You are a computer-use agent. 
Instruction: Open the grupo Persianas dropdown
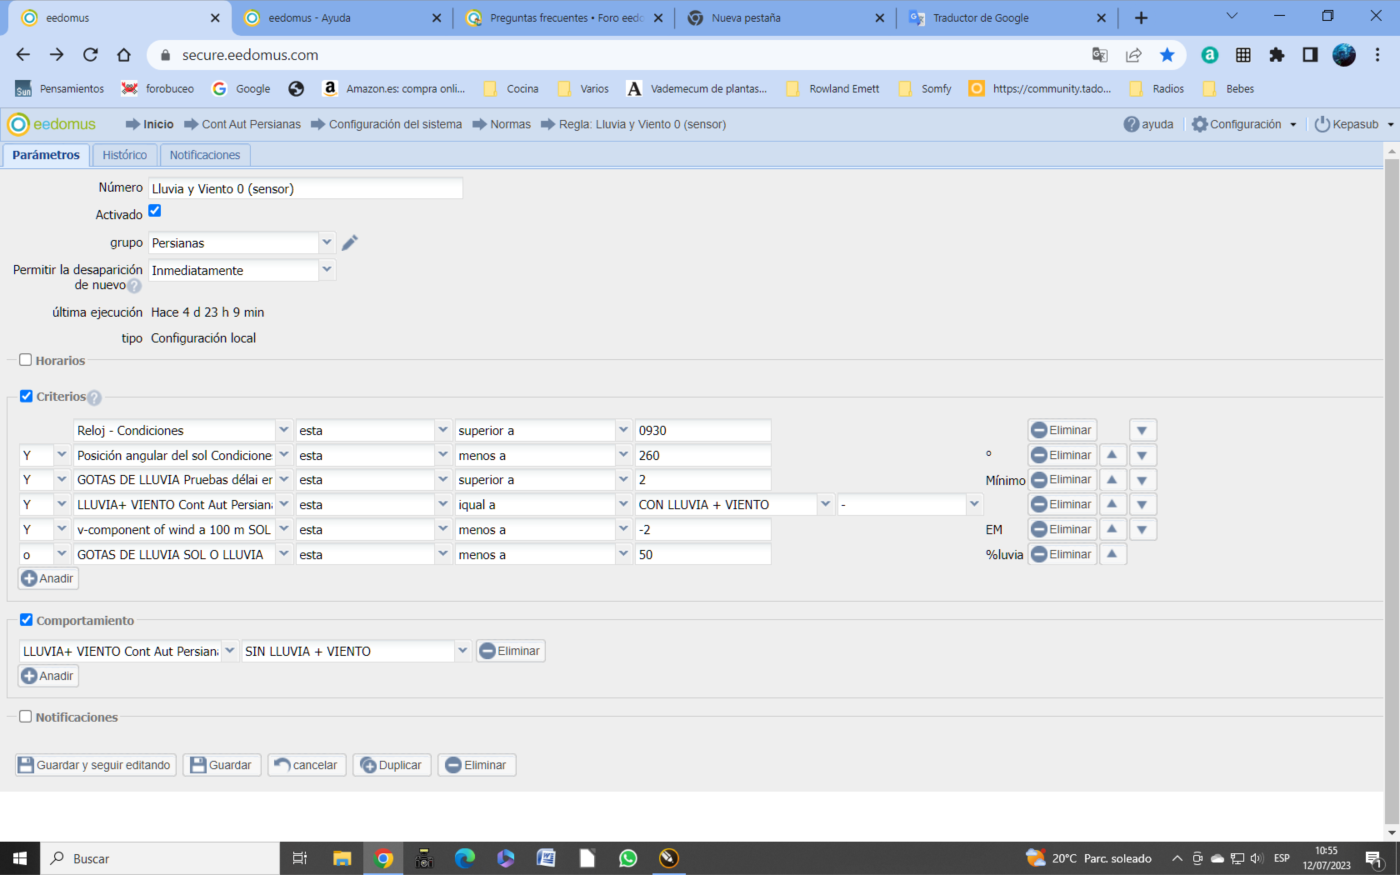pos(327,243)
